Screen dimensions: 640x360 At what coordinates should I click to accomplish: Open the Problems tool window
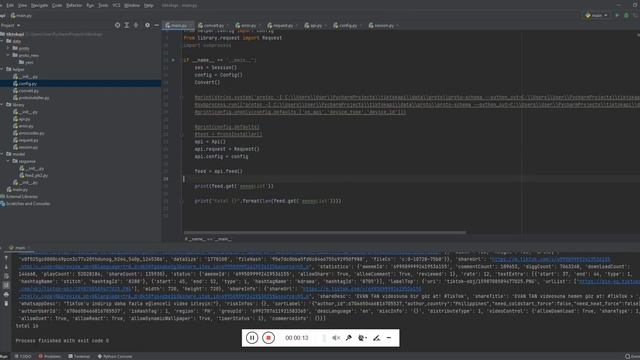click(49, 356)
